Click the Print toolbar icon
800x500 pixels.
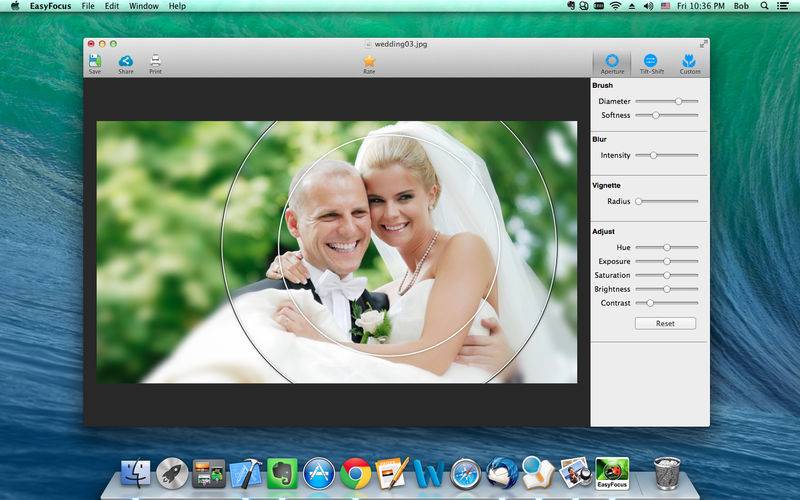(x=156, y=61)
